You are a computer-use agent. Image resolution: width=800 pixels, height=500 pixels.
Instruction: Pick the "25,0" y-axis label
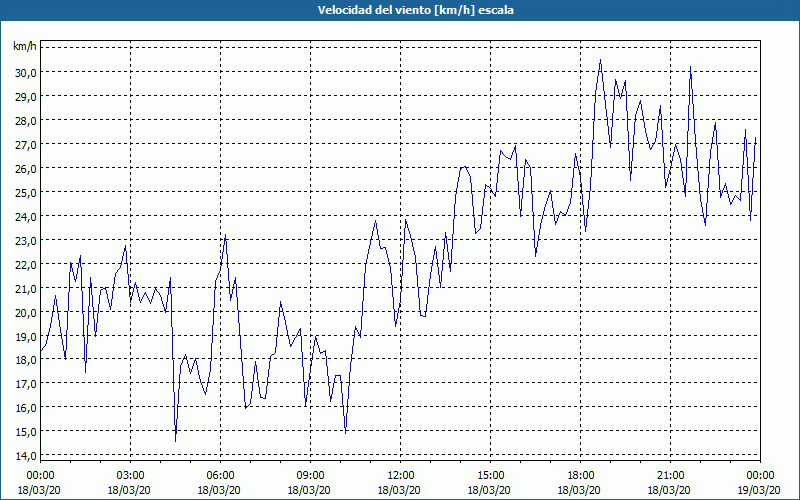coord(26,192)
